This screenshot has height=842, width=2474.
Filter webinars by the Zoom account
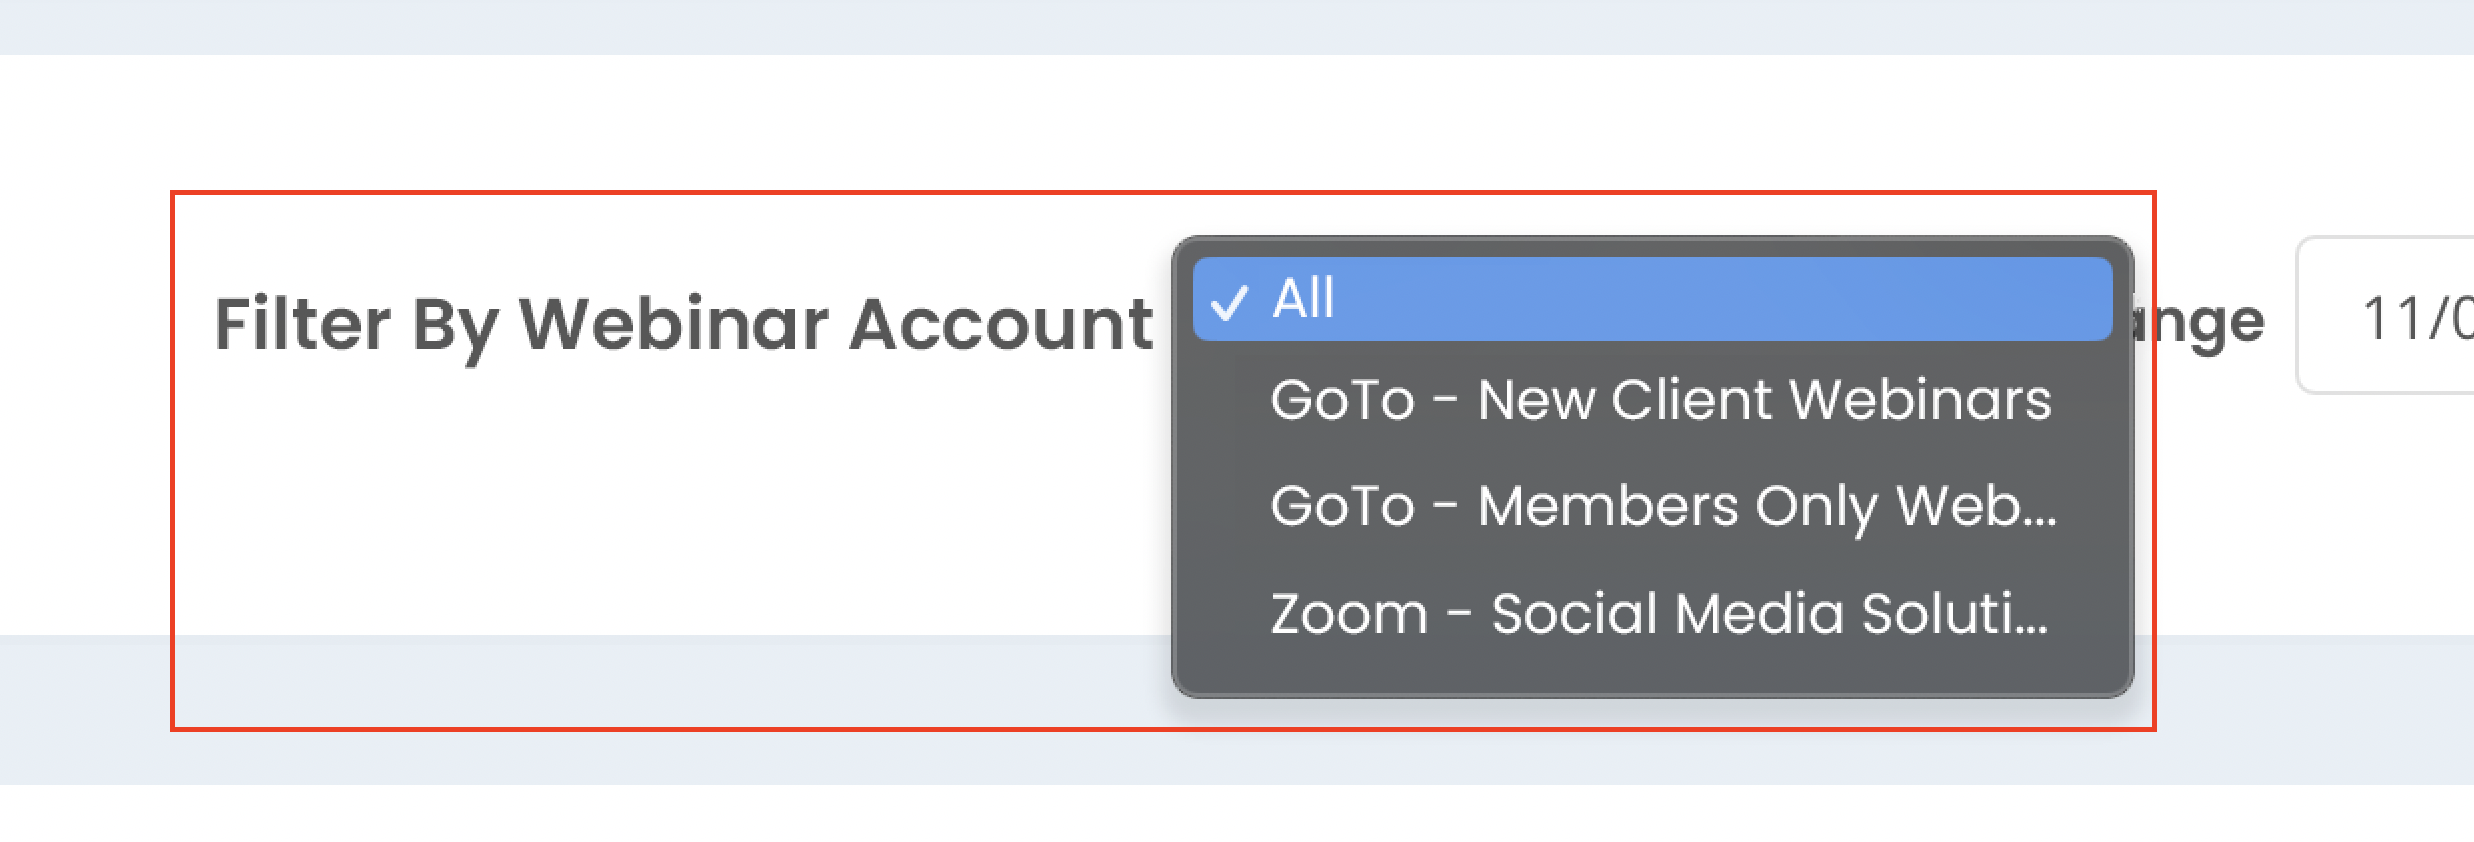coord(1658,613)
